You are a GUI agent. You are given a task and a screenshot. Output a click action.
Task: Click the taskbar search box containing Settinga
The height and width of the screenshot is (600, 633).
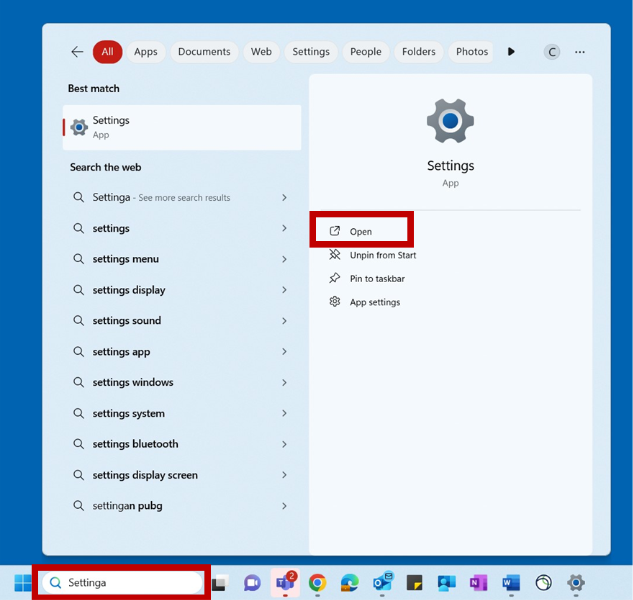coord(122,583)
